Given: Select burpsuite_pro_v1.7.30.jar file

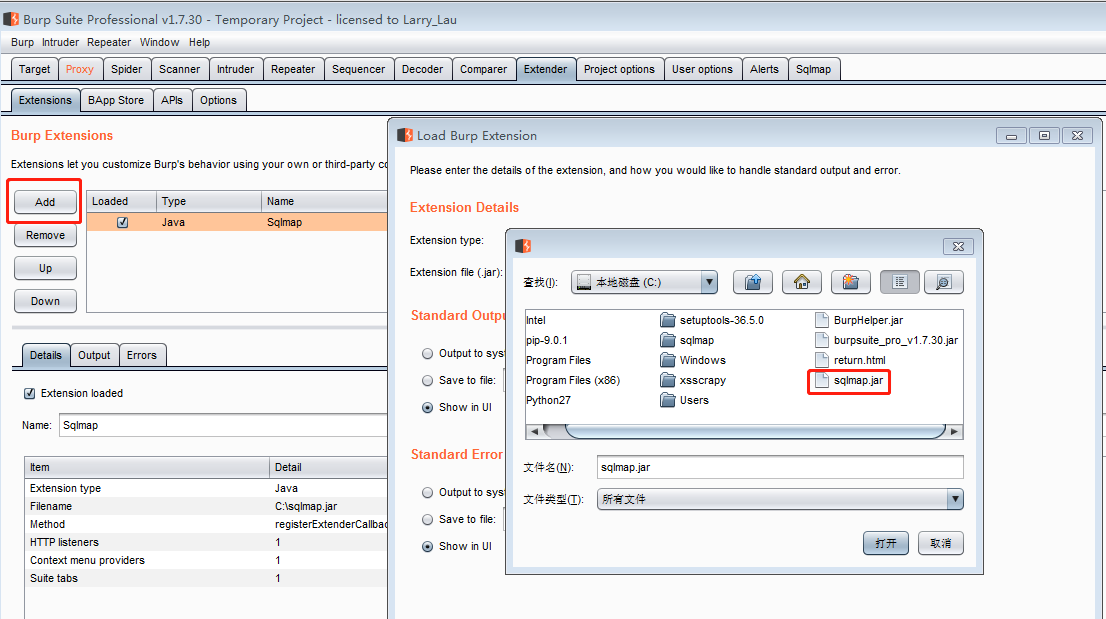Looking at the screenshot, I should [x=887, y=341].
